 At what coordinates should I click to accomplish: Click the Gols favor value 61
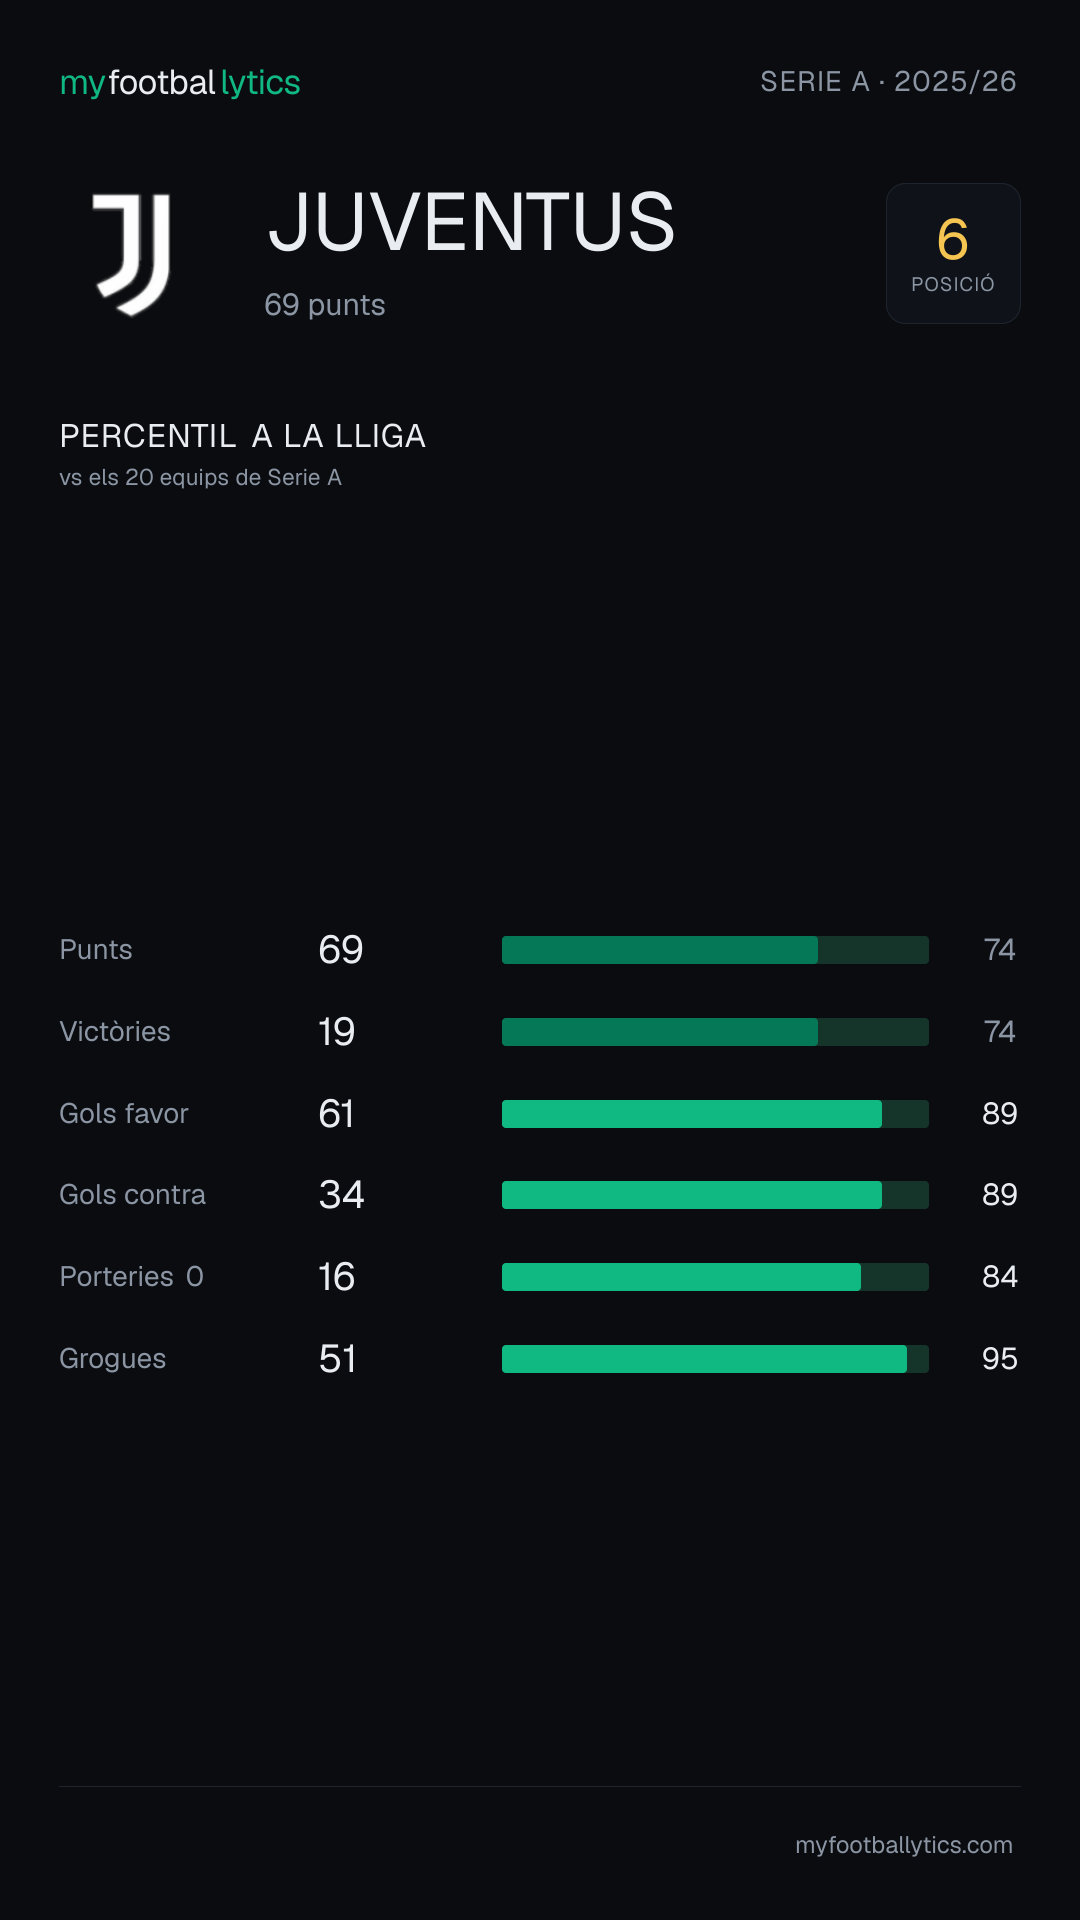337,1114
